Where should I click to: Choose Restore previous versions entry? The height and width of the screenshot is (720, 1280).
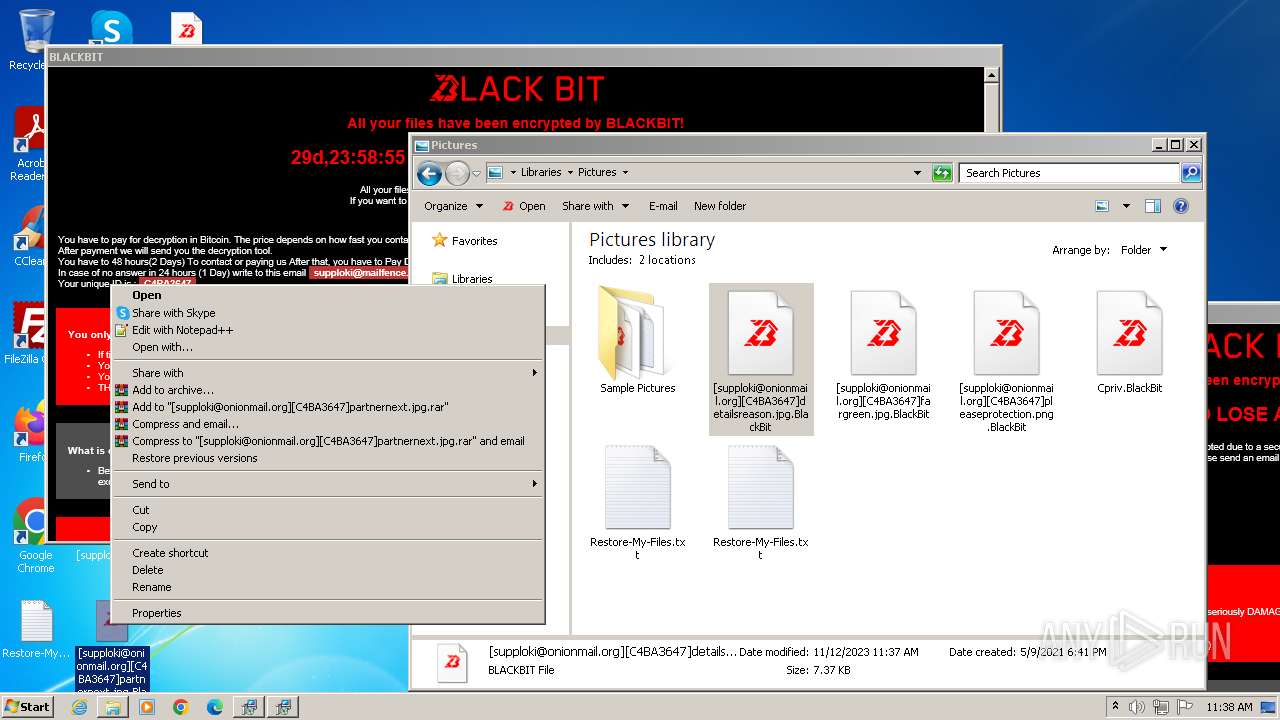(195, 458)
